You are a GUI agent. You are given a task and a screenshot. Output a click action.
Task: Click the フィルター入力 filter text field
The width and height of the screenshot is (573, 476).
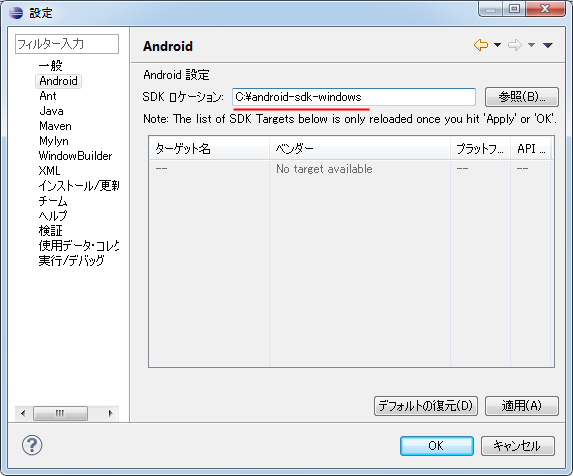tap(67, 44)
